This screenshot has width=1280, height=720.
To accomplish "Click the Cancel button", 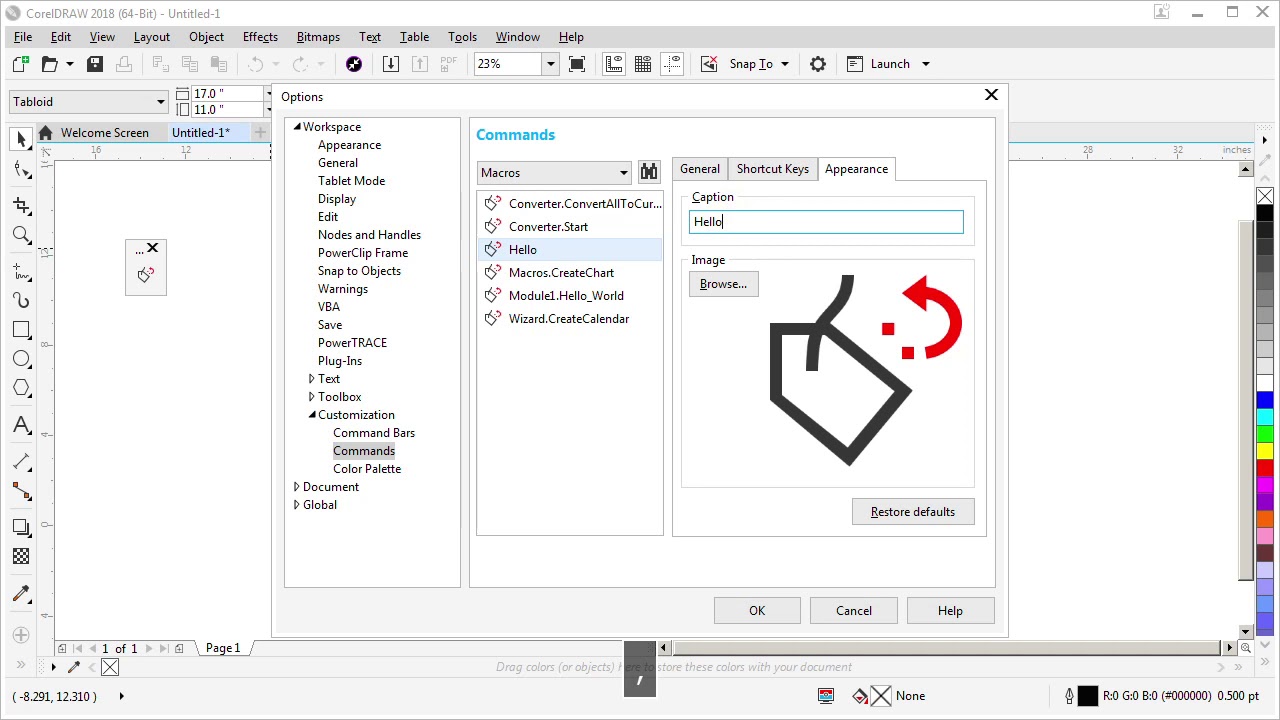I will click(854, 611).
